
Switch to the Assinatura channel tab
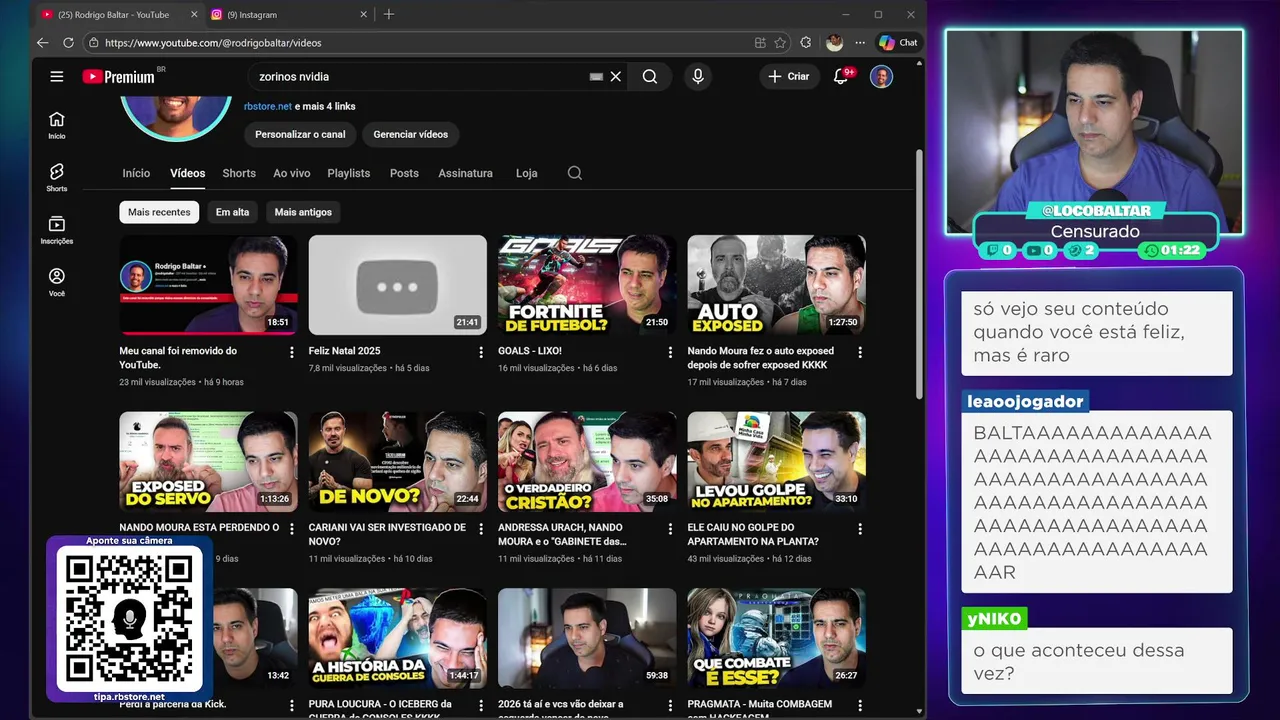[465, 173]
